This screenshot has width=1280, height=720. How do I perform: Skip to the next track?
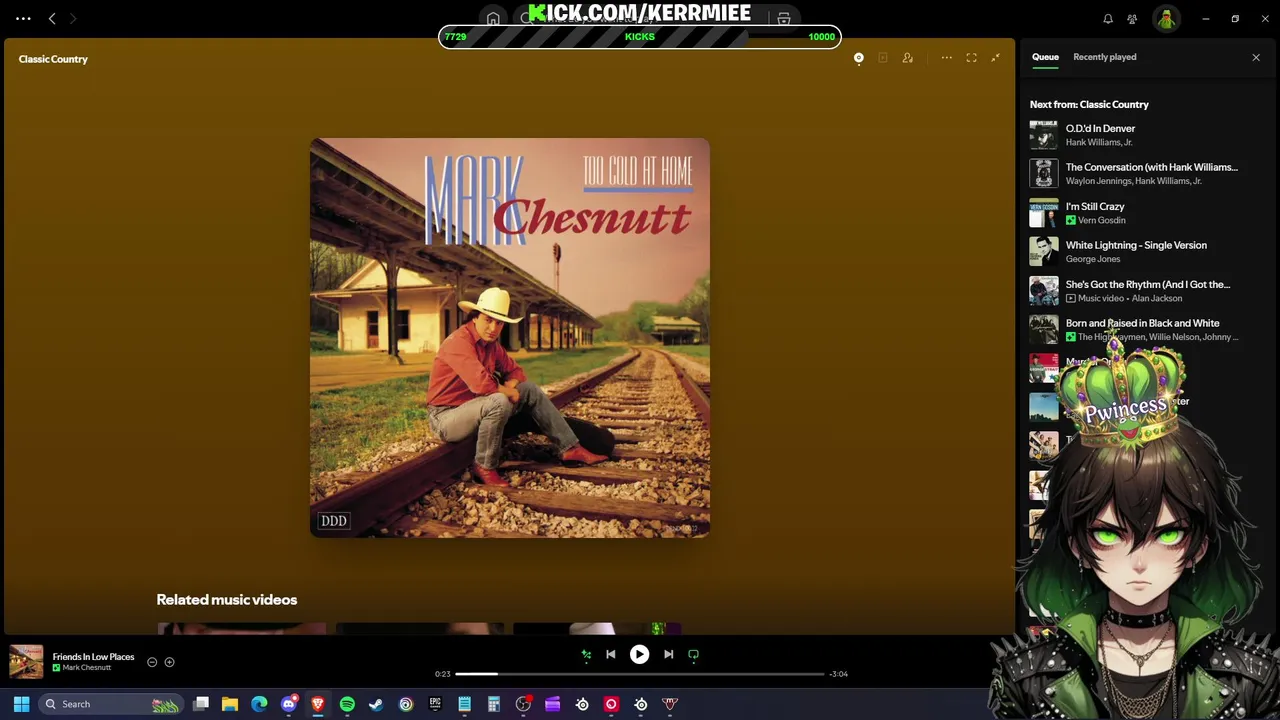(x=668, y=655)
